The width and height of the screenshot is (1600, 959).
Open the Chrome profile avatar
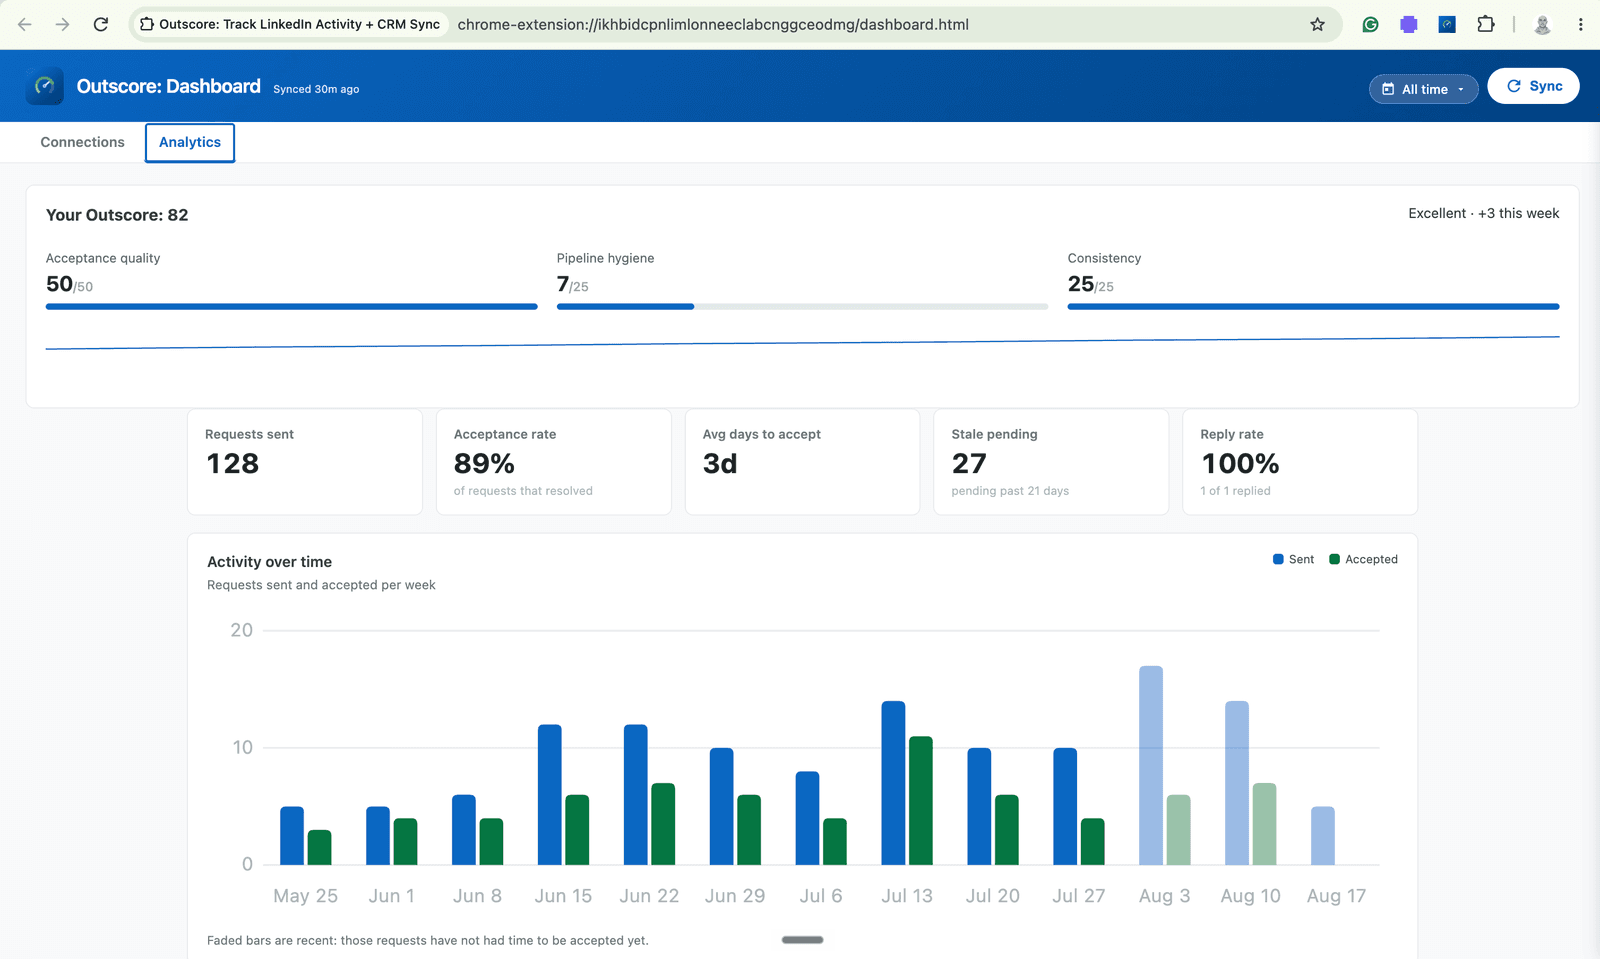pos(1542,24)
